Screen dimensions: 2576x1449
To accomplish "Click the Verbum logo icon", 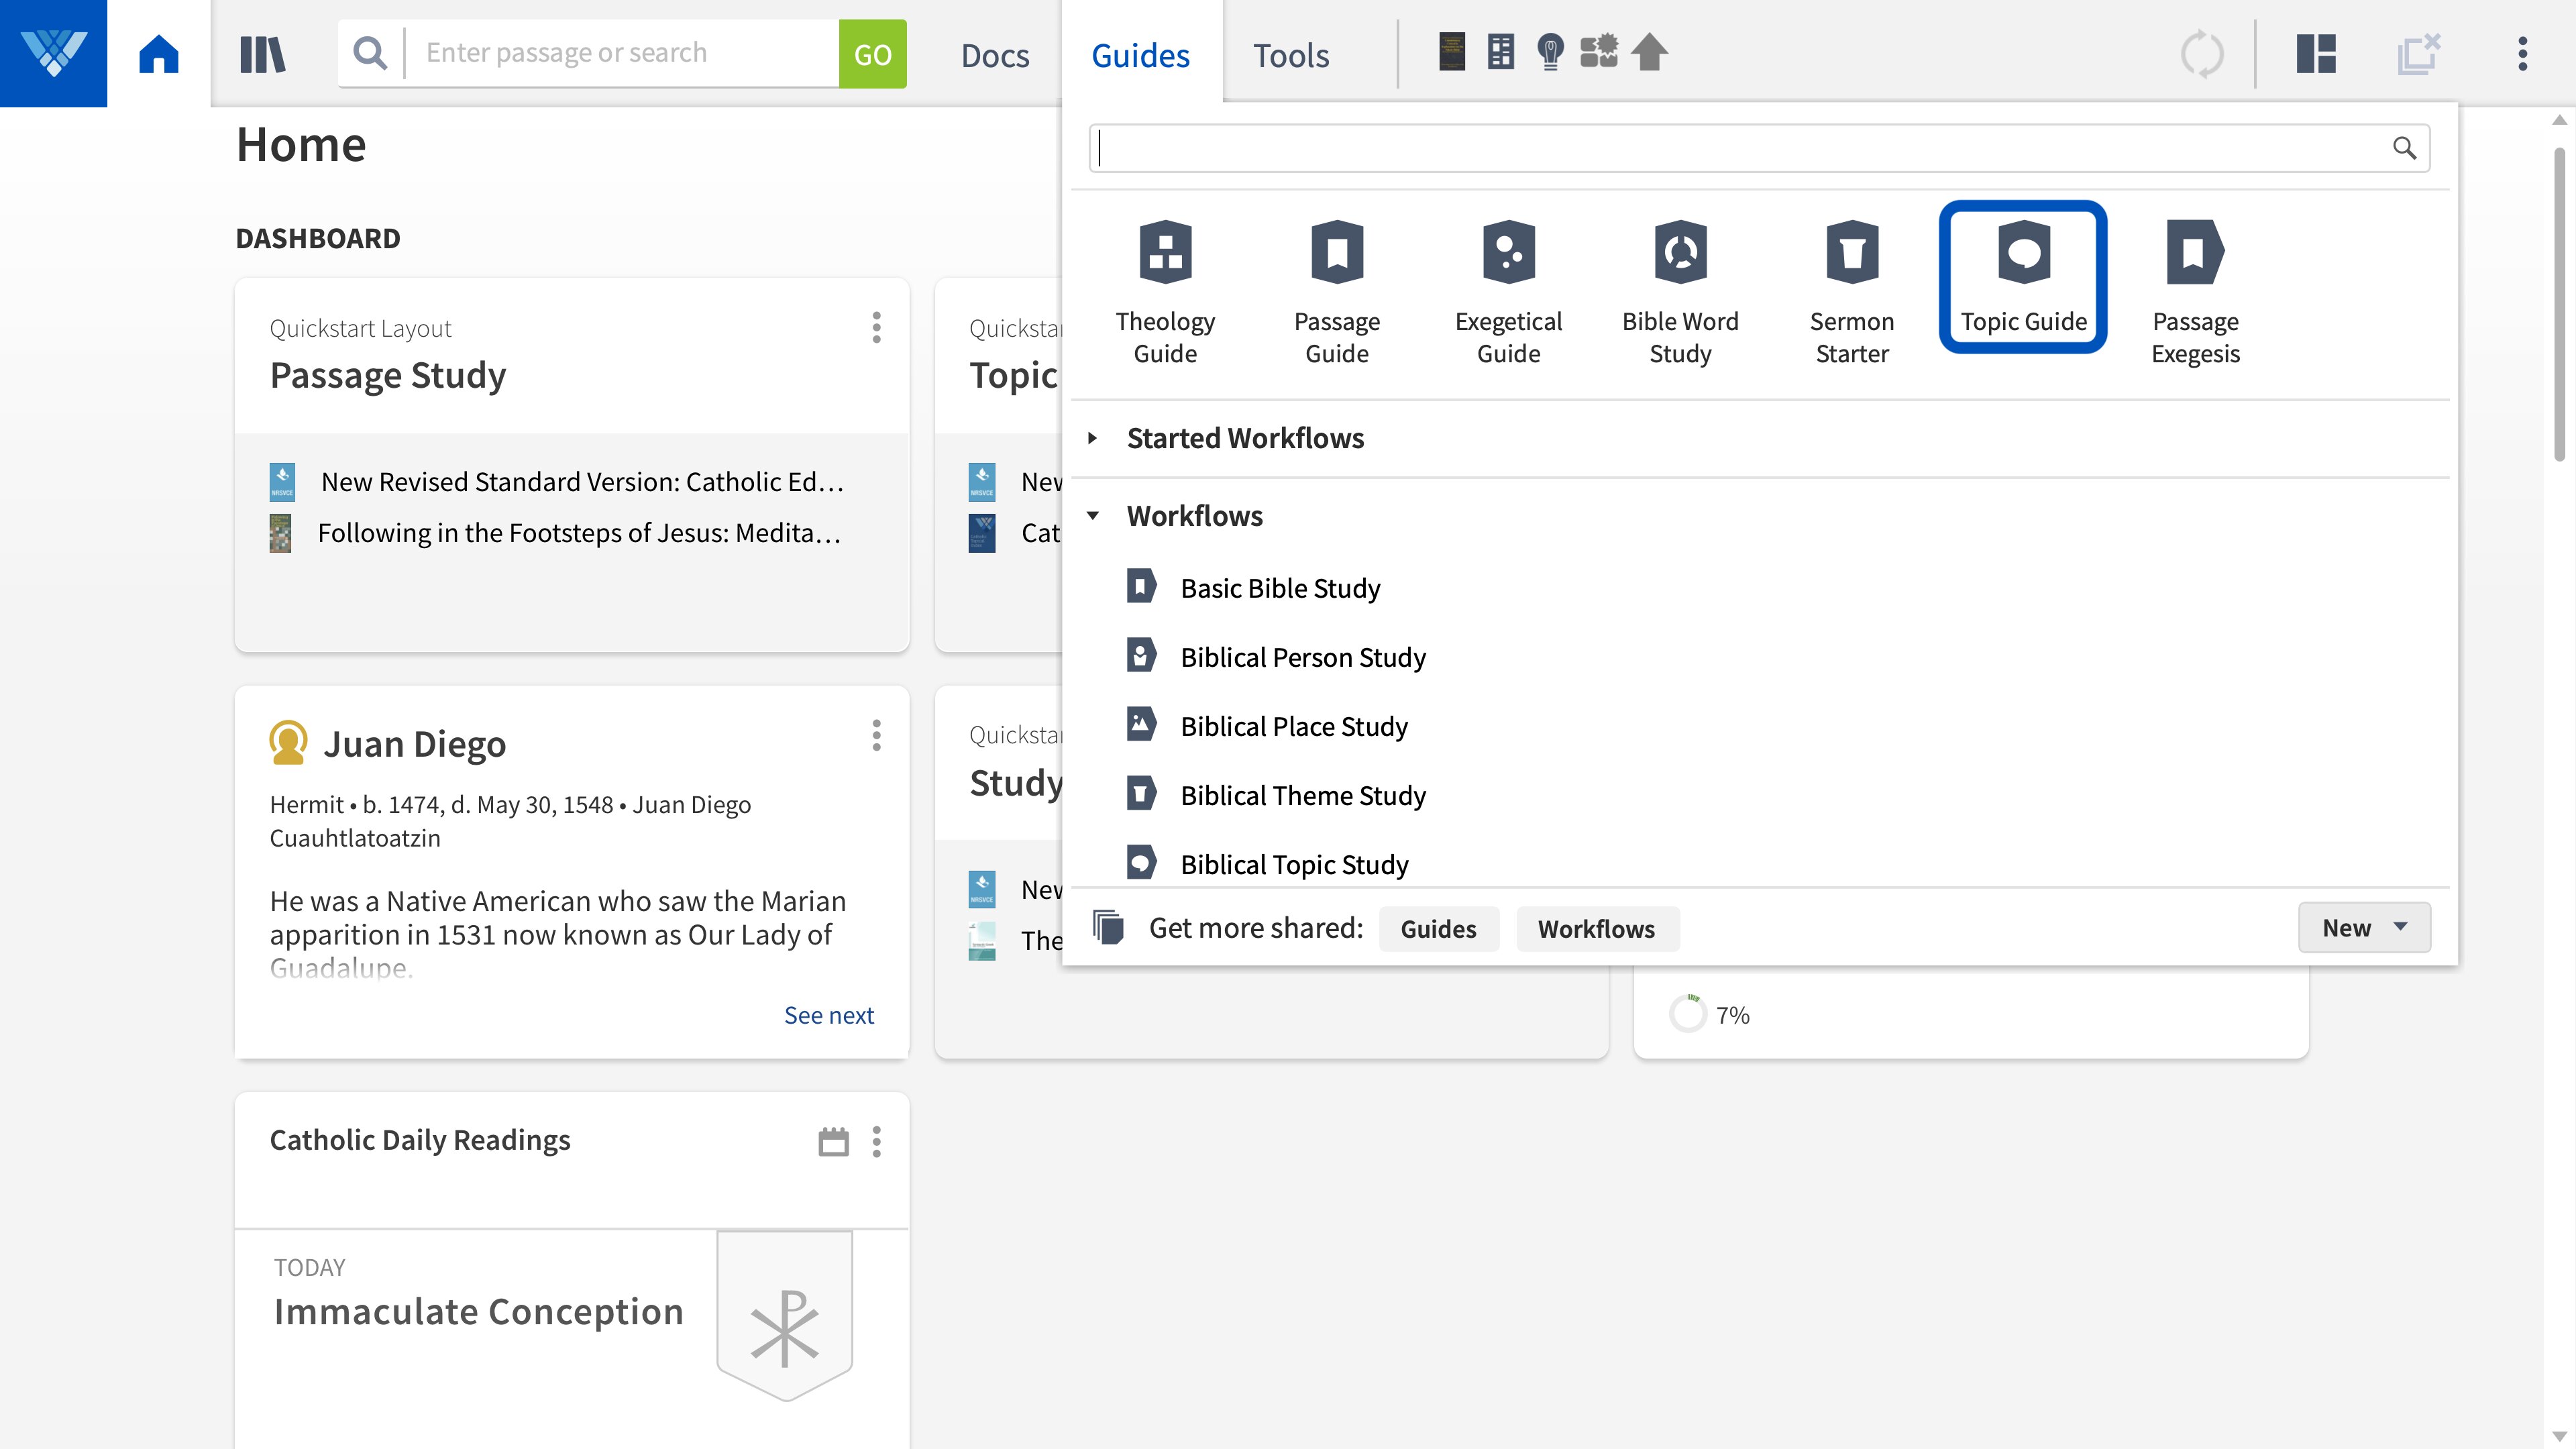I will click(x=53, y=53).
